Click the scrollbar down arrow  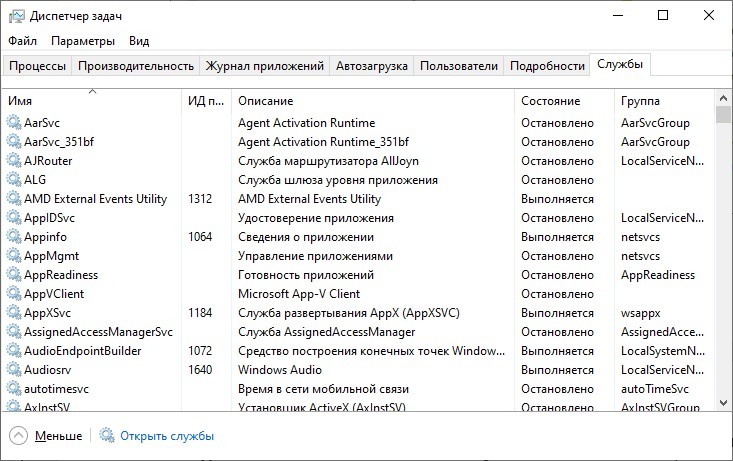coord(723,402)
